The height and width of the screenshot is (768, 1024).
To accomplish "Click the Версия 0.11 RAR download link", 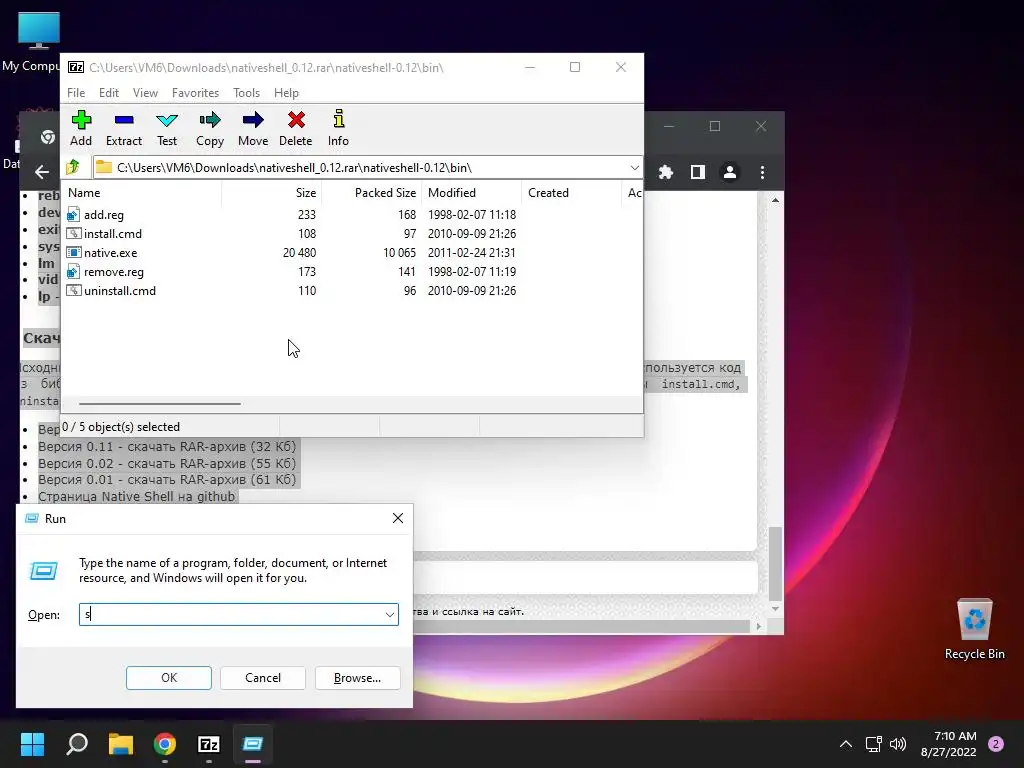I will [x=167, y=447].
